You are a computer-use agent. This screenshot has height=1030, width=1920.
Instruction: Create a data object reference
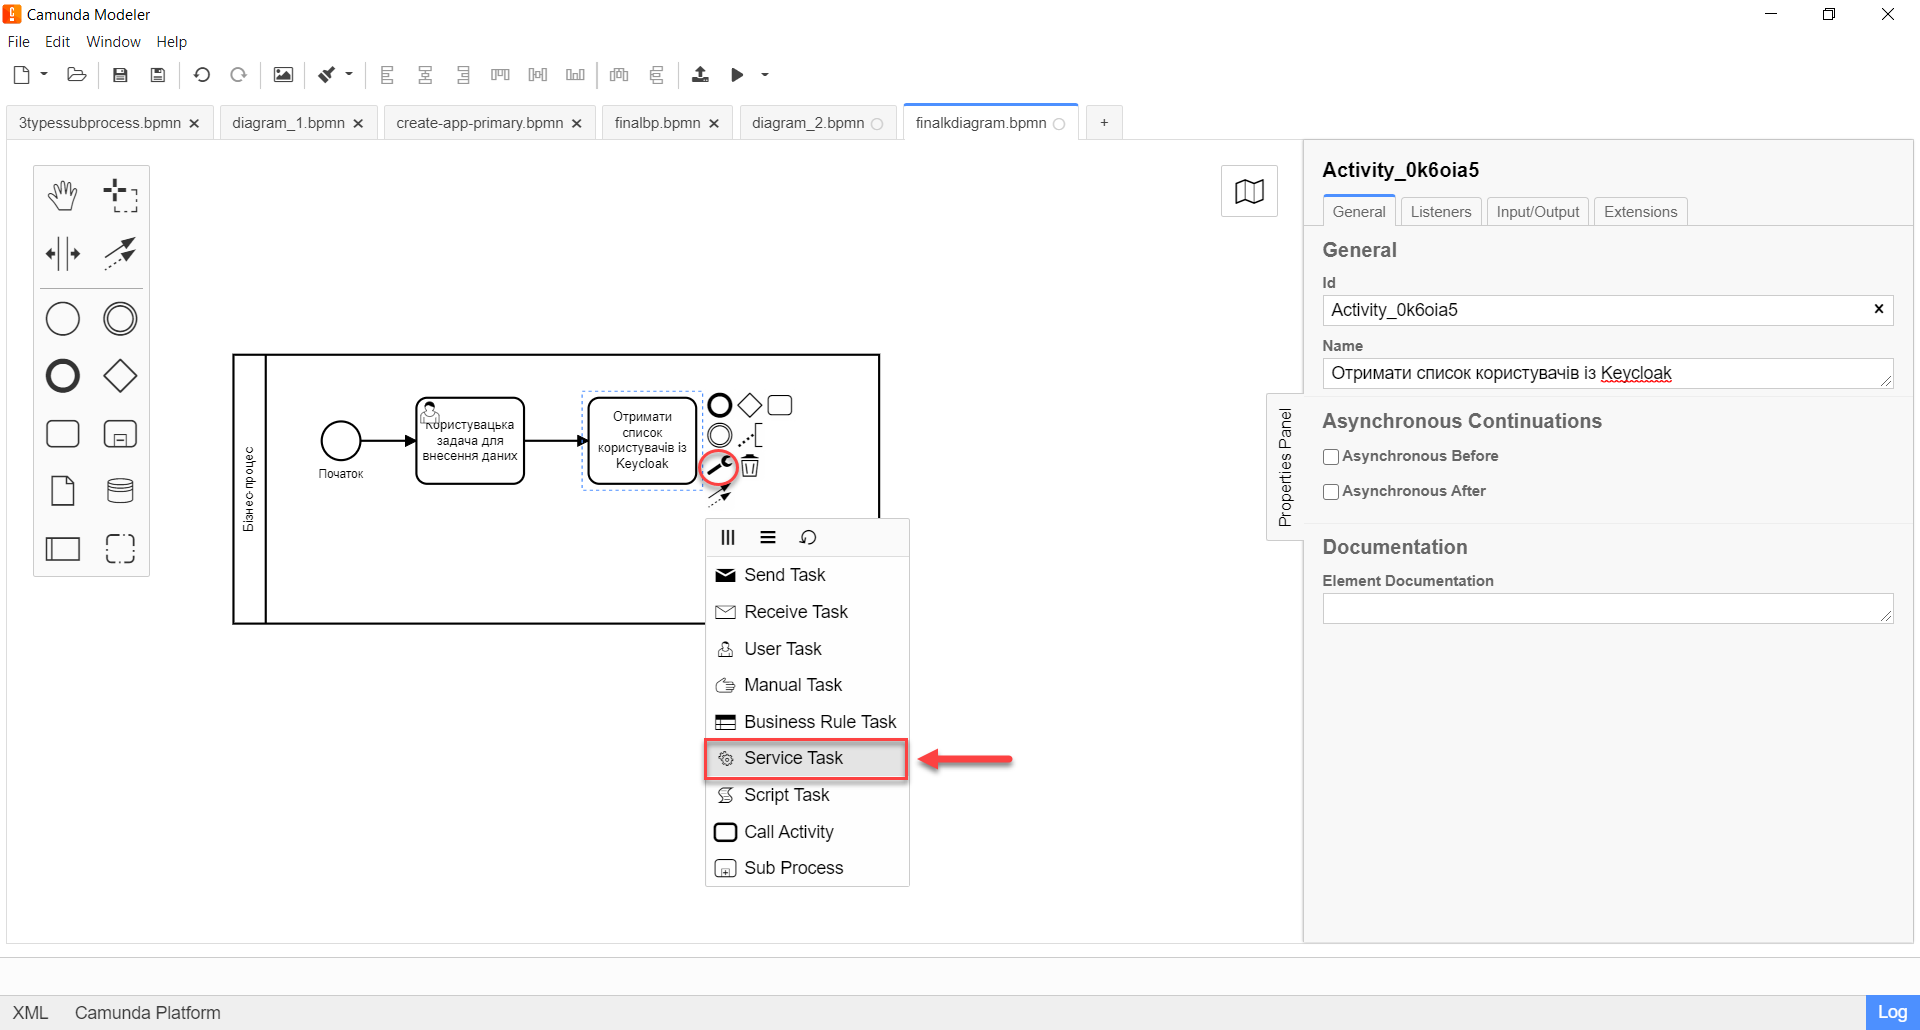tap(63, 491)
